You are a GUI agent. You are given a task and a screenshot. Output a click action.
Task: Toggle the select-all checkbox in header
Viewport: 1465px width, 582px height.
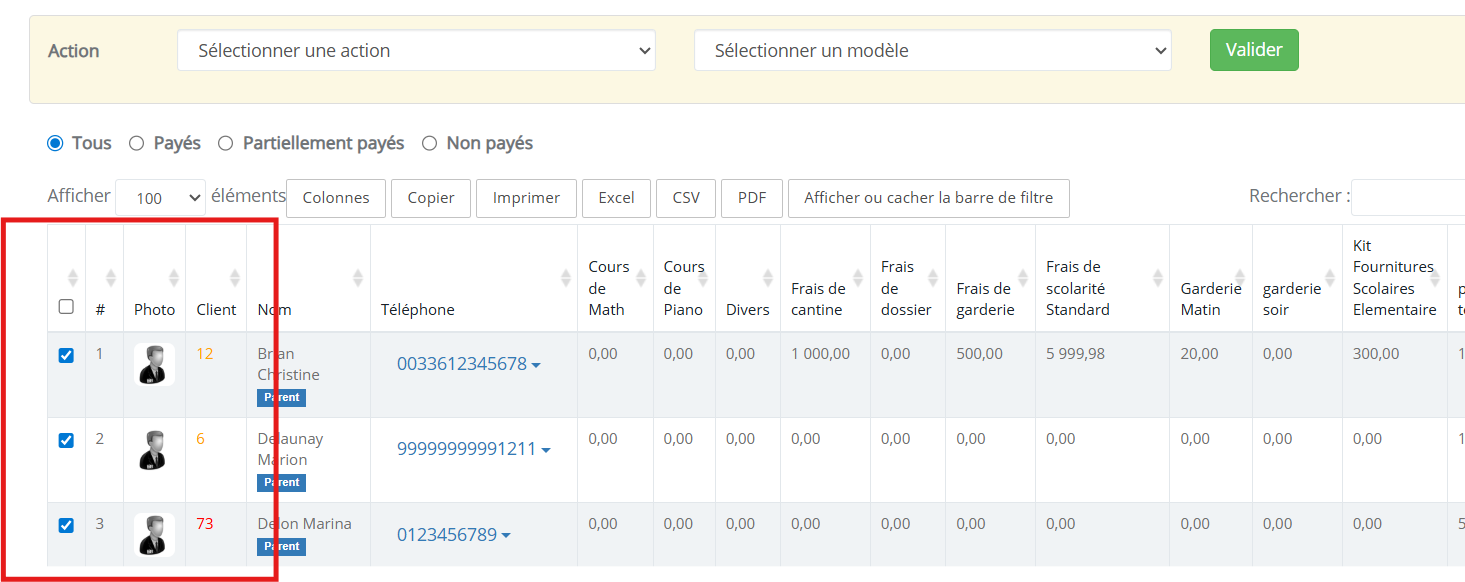tap(66, 307)
